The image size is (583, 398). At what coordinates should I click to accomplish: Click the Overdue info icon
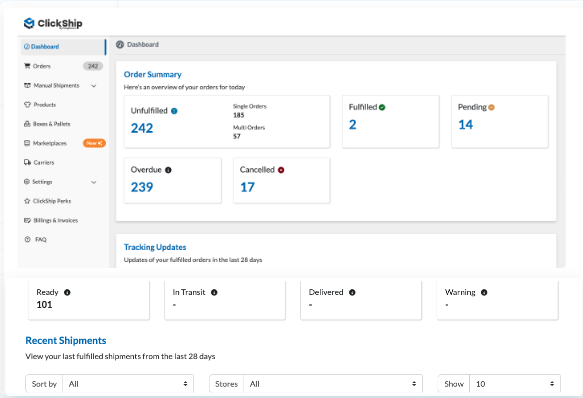(168, 170)
